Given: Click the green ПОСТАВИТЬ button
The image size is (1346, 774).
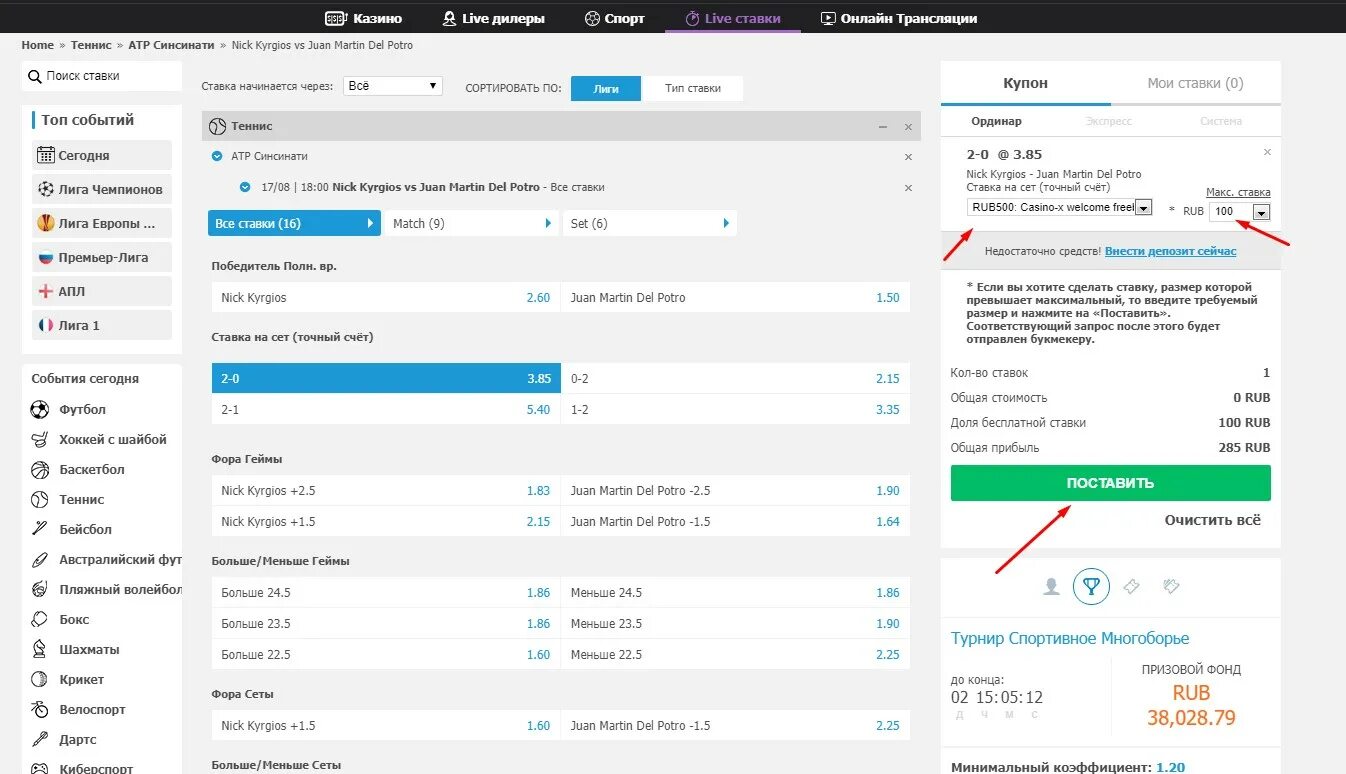Looking at the screenshot, I should pyautogui.click(x=1111, y=483).
